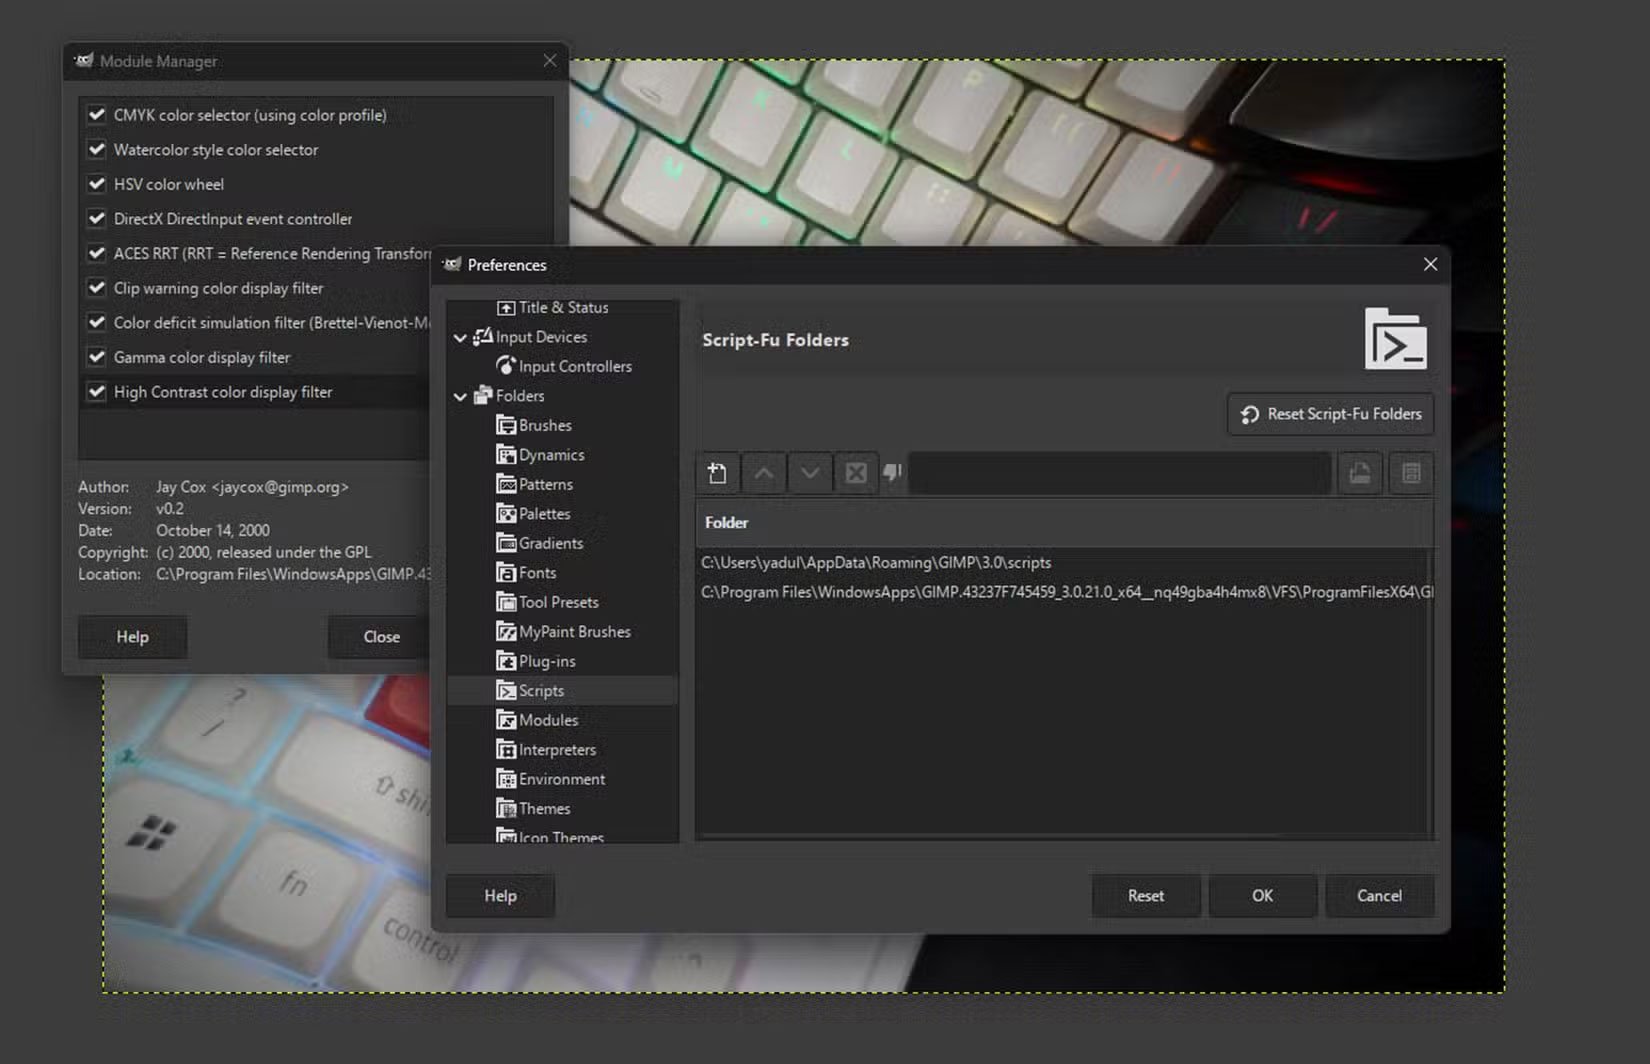Move the selected folder up

pyautogui.click(x=764, y=472)
